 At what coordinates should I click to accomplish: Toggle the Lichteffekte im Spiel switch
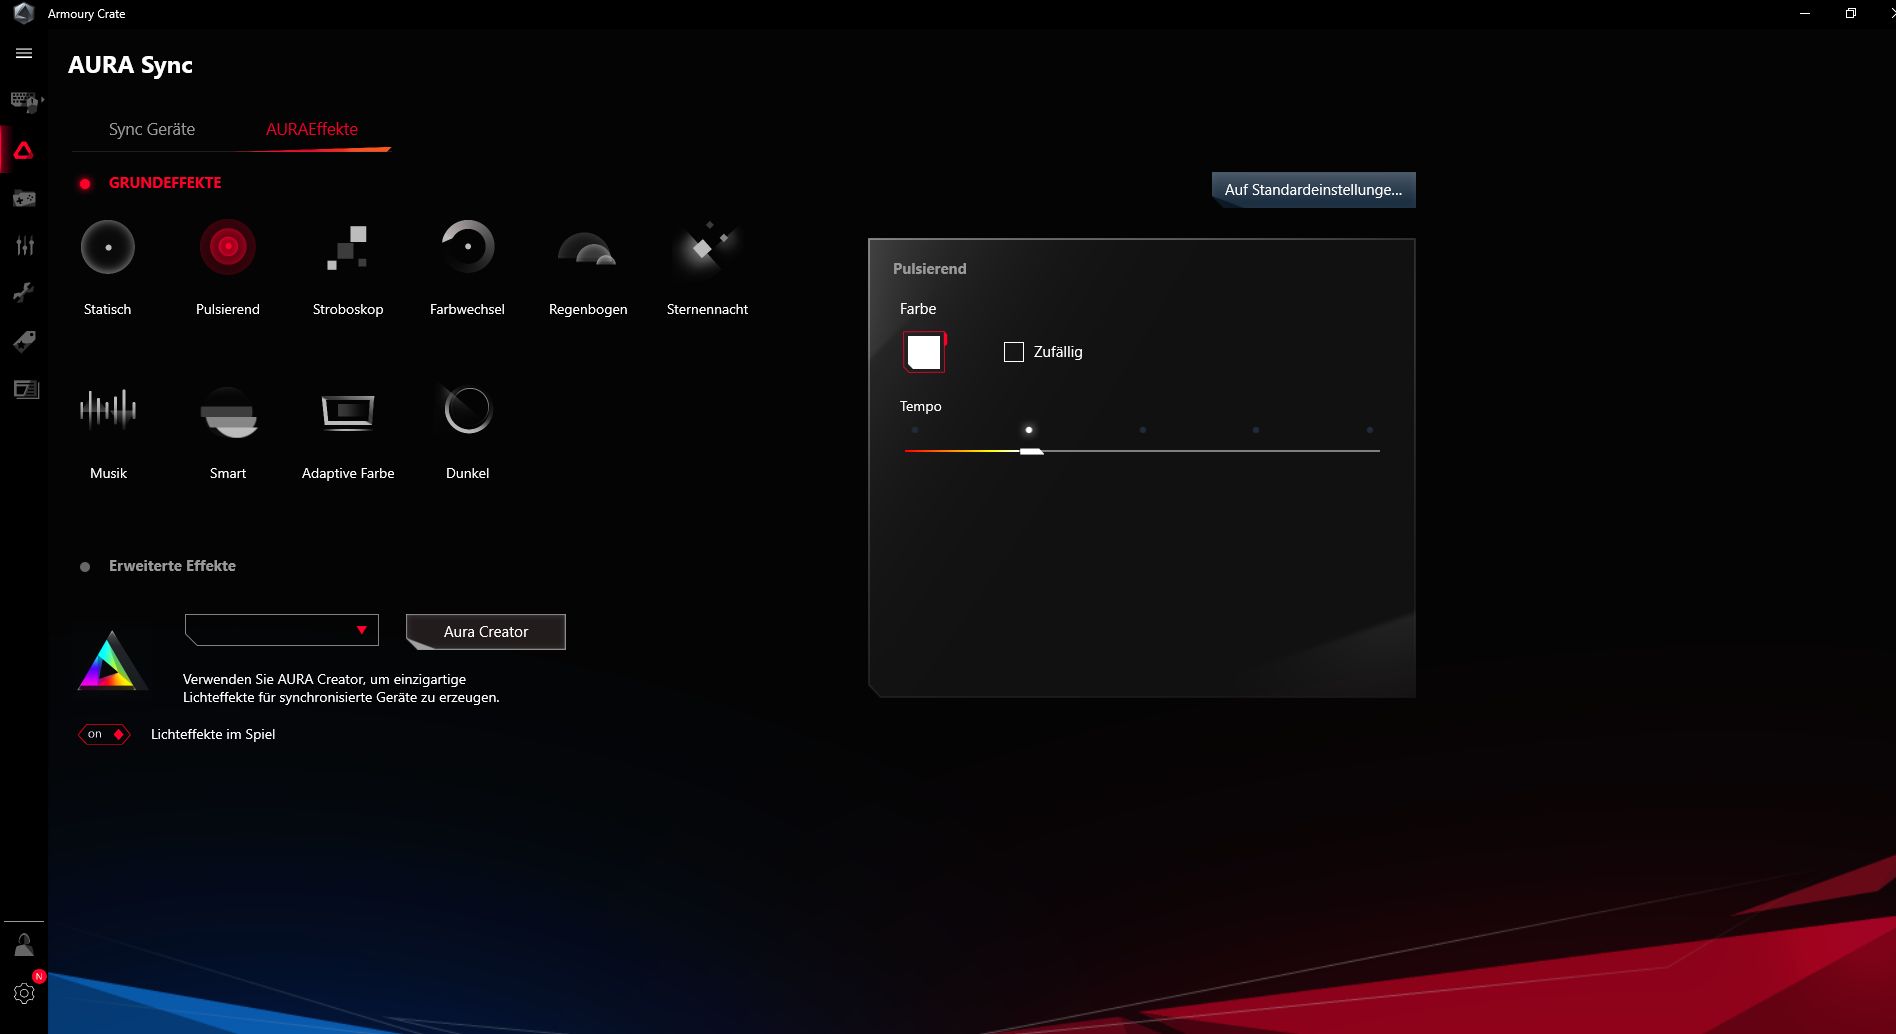point(104,734)
